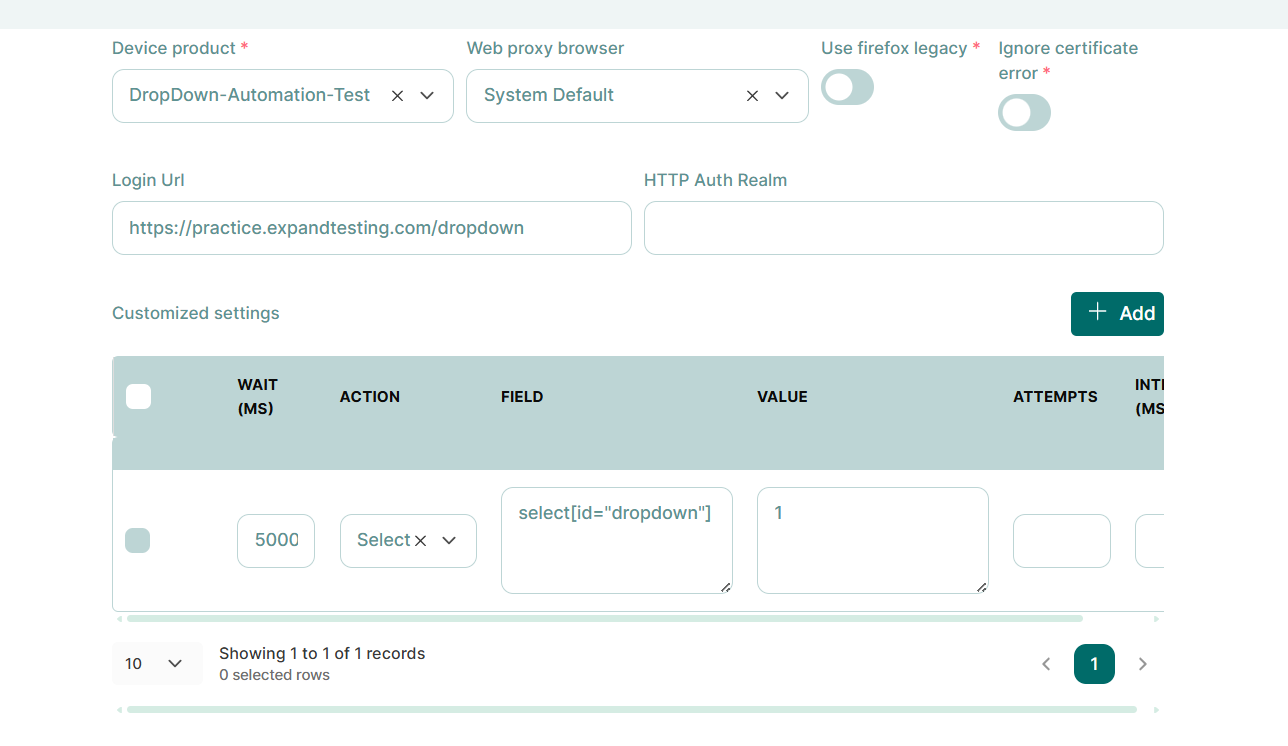
Task: Check the select-all checkbox in table header
Action: [139, 397]
